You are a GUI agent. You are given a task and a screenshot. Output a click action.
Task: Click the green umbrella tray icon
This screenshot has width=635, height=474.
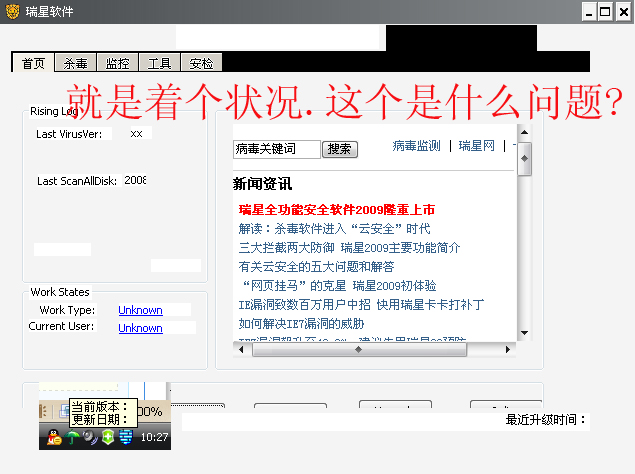[72, 437]
